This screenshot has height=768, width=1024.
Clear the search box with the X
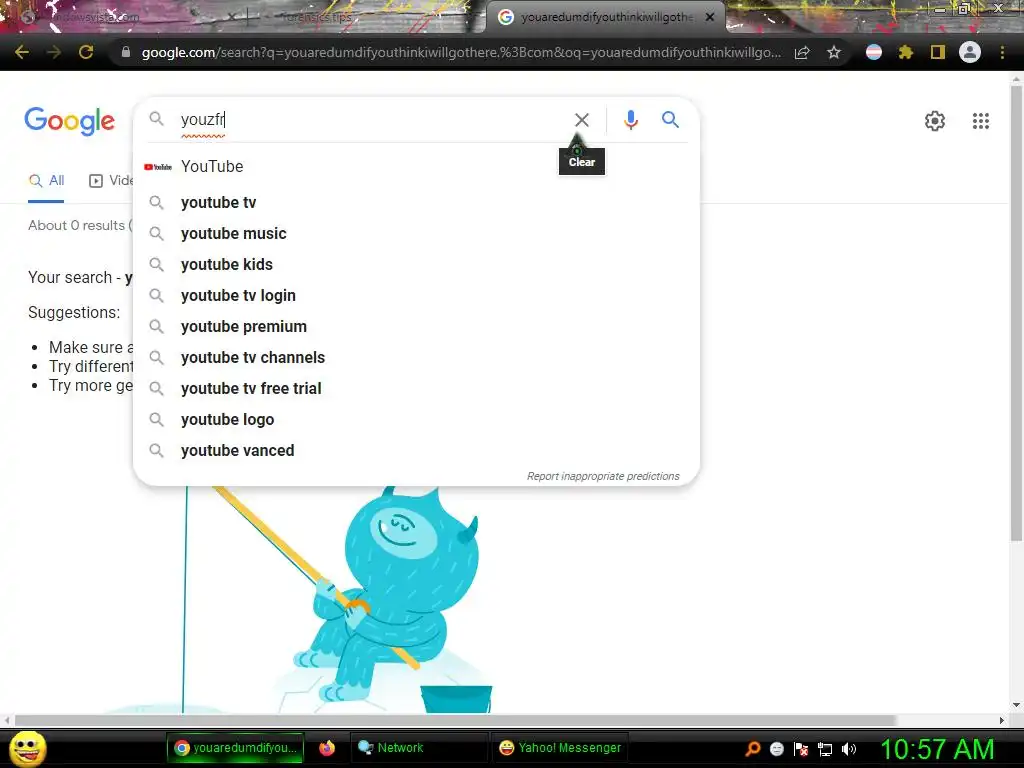click(581, 120)
